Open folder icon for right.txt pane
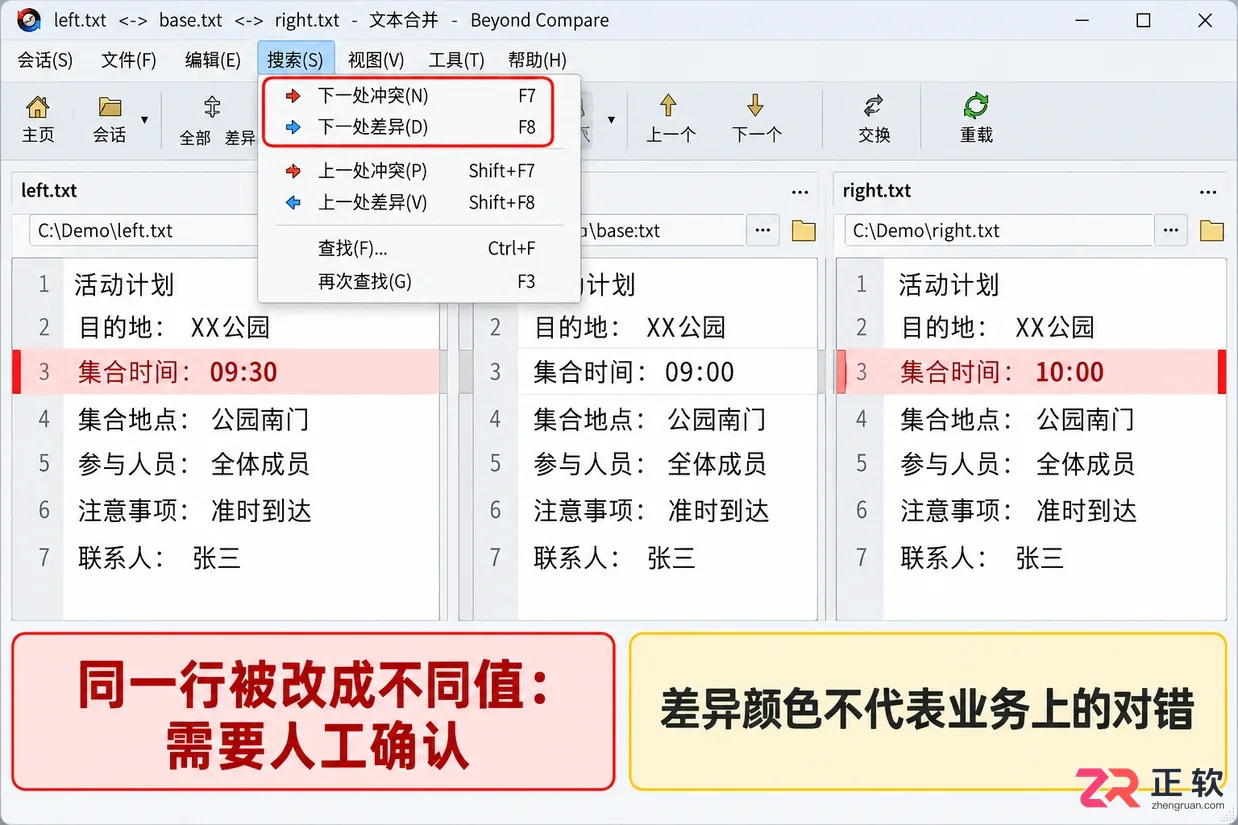This screenshot has height=825, width=1238. pyautogui.click(x=1212, y=231)
